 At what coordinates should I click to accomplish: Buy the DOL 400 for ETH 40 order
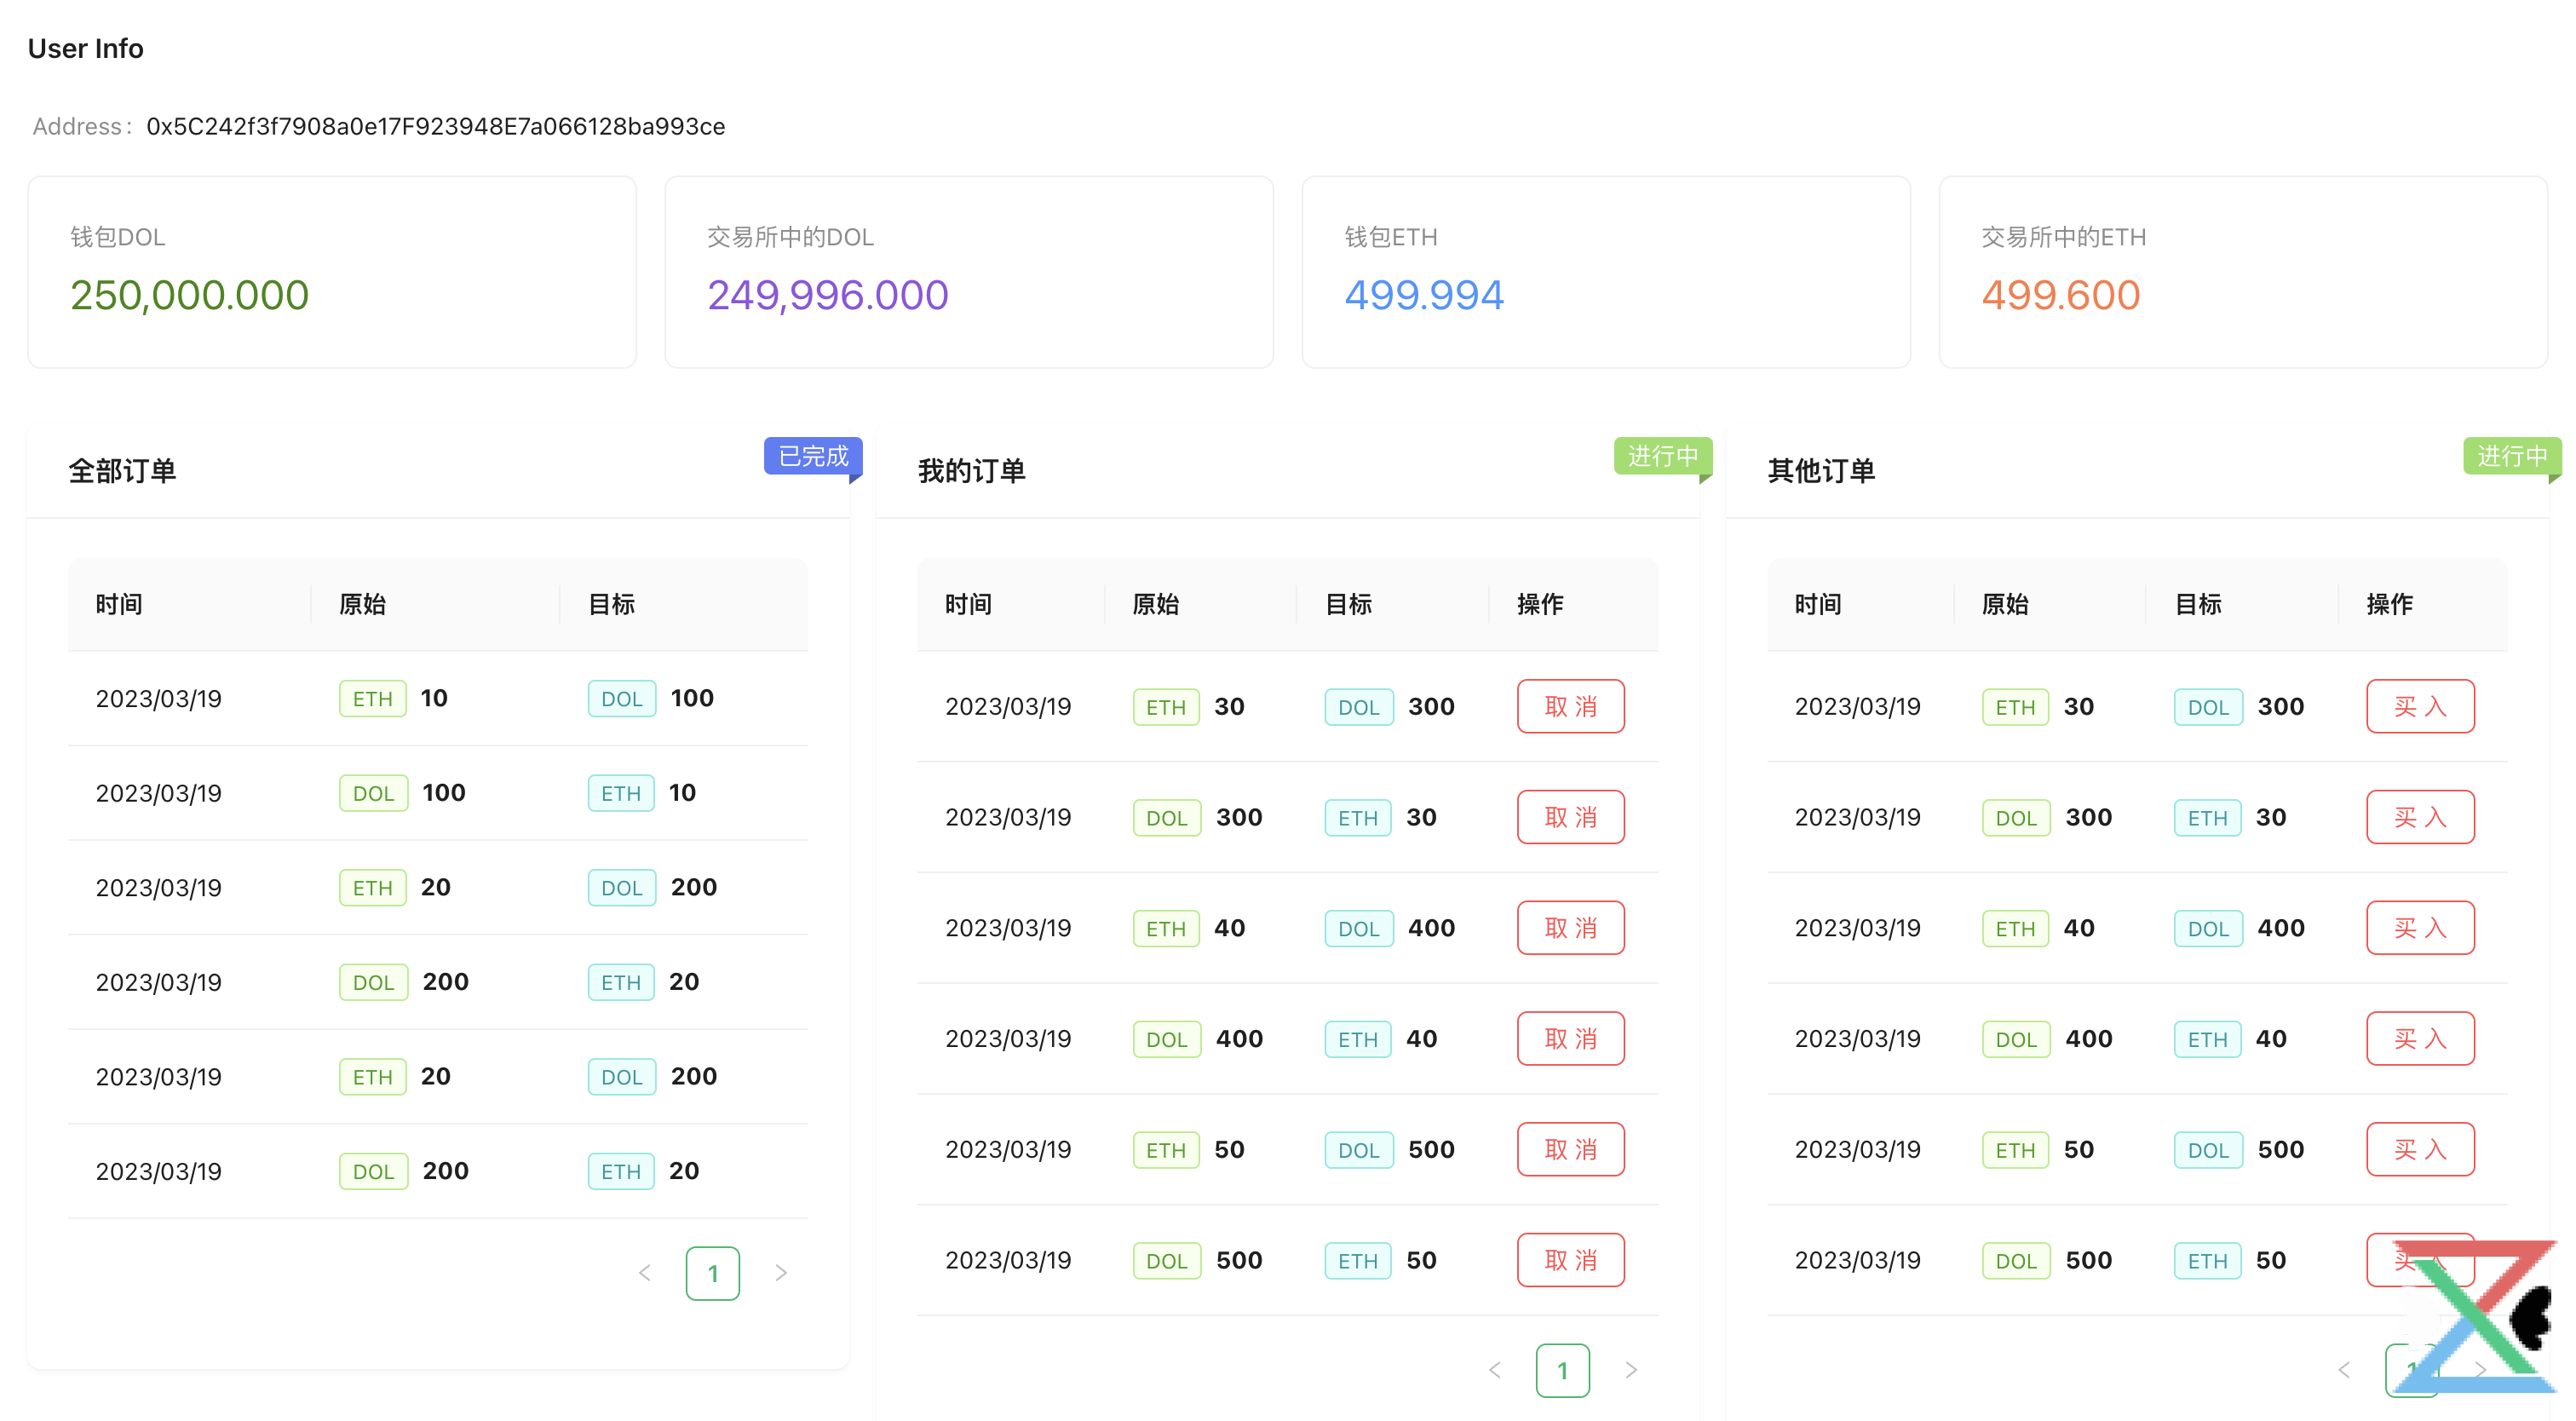click(2419, 1039)
